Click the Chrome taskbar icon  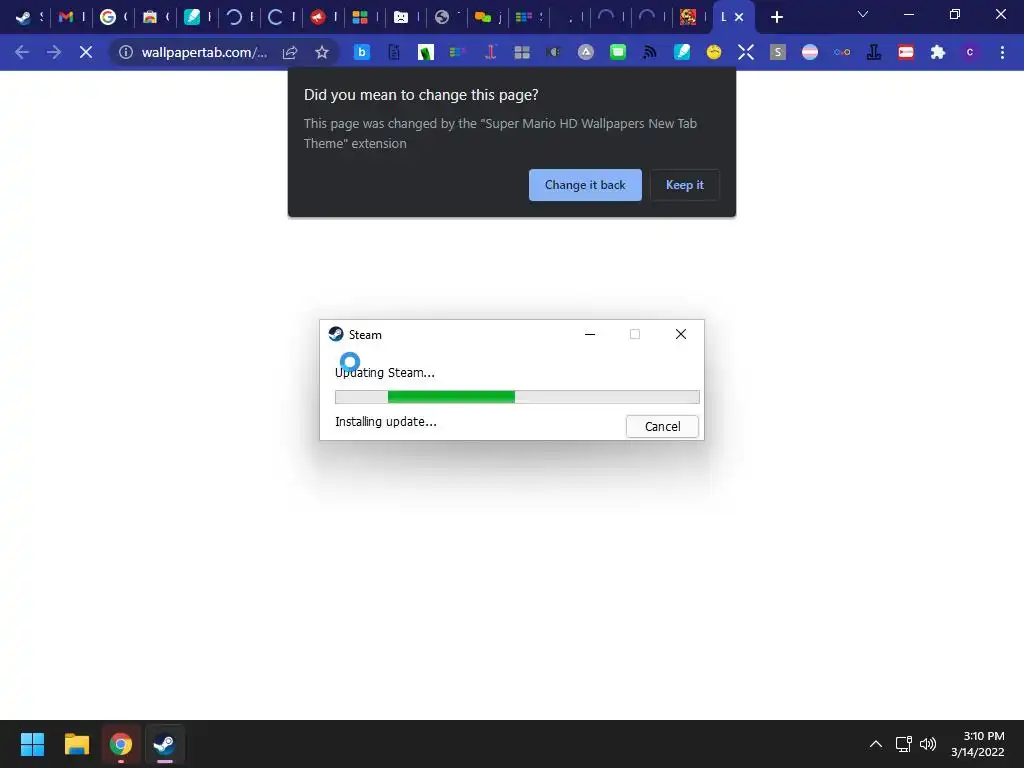121,744
